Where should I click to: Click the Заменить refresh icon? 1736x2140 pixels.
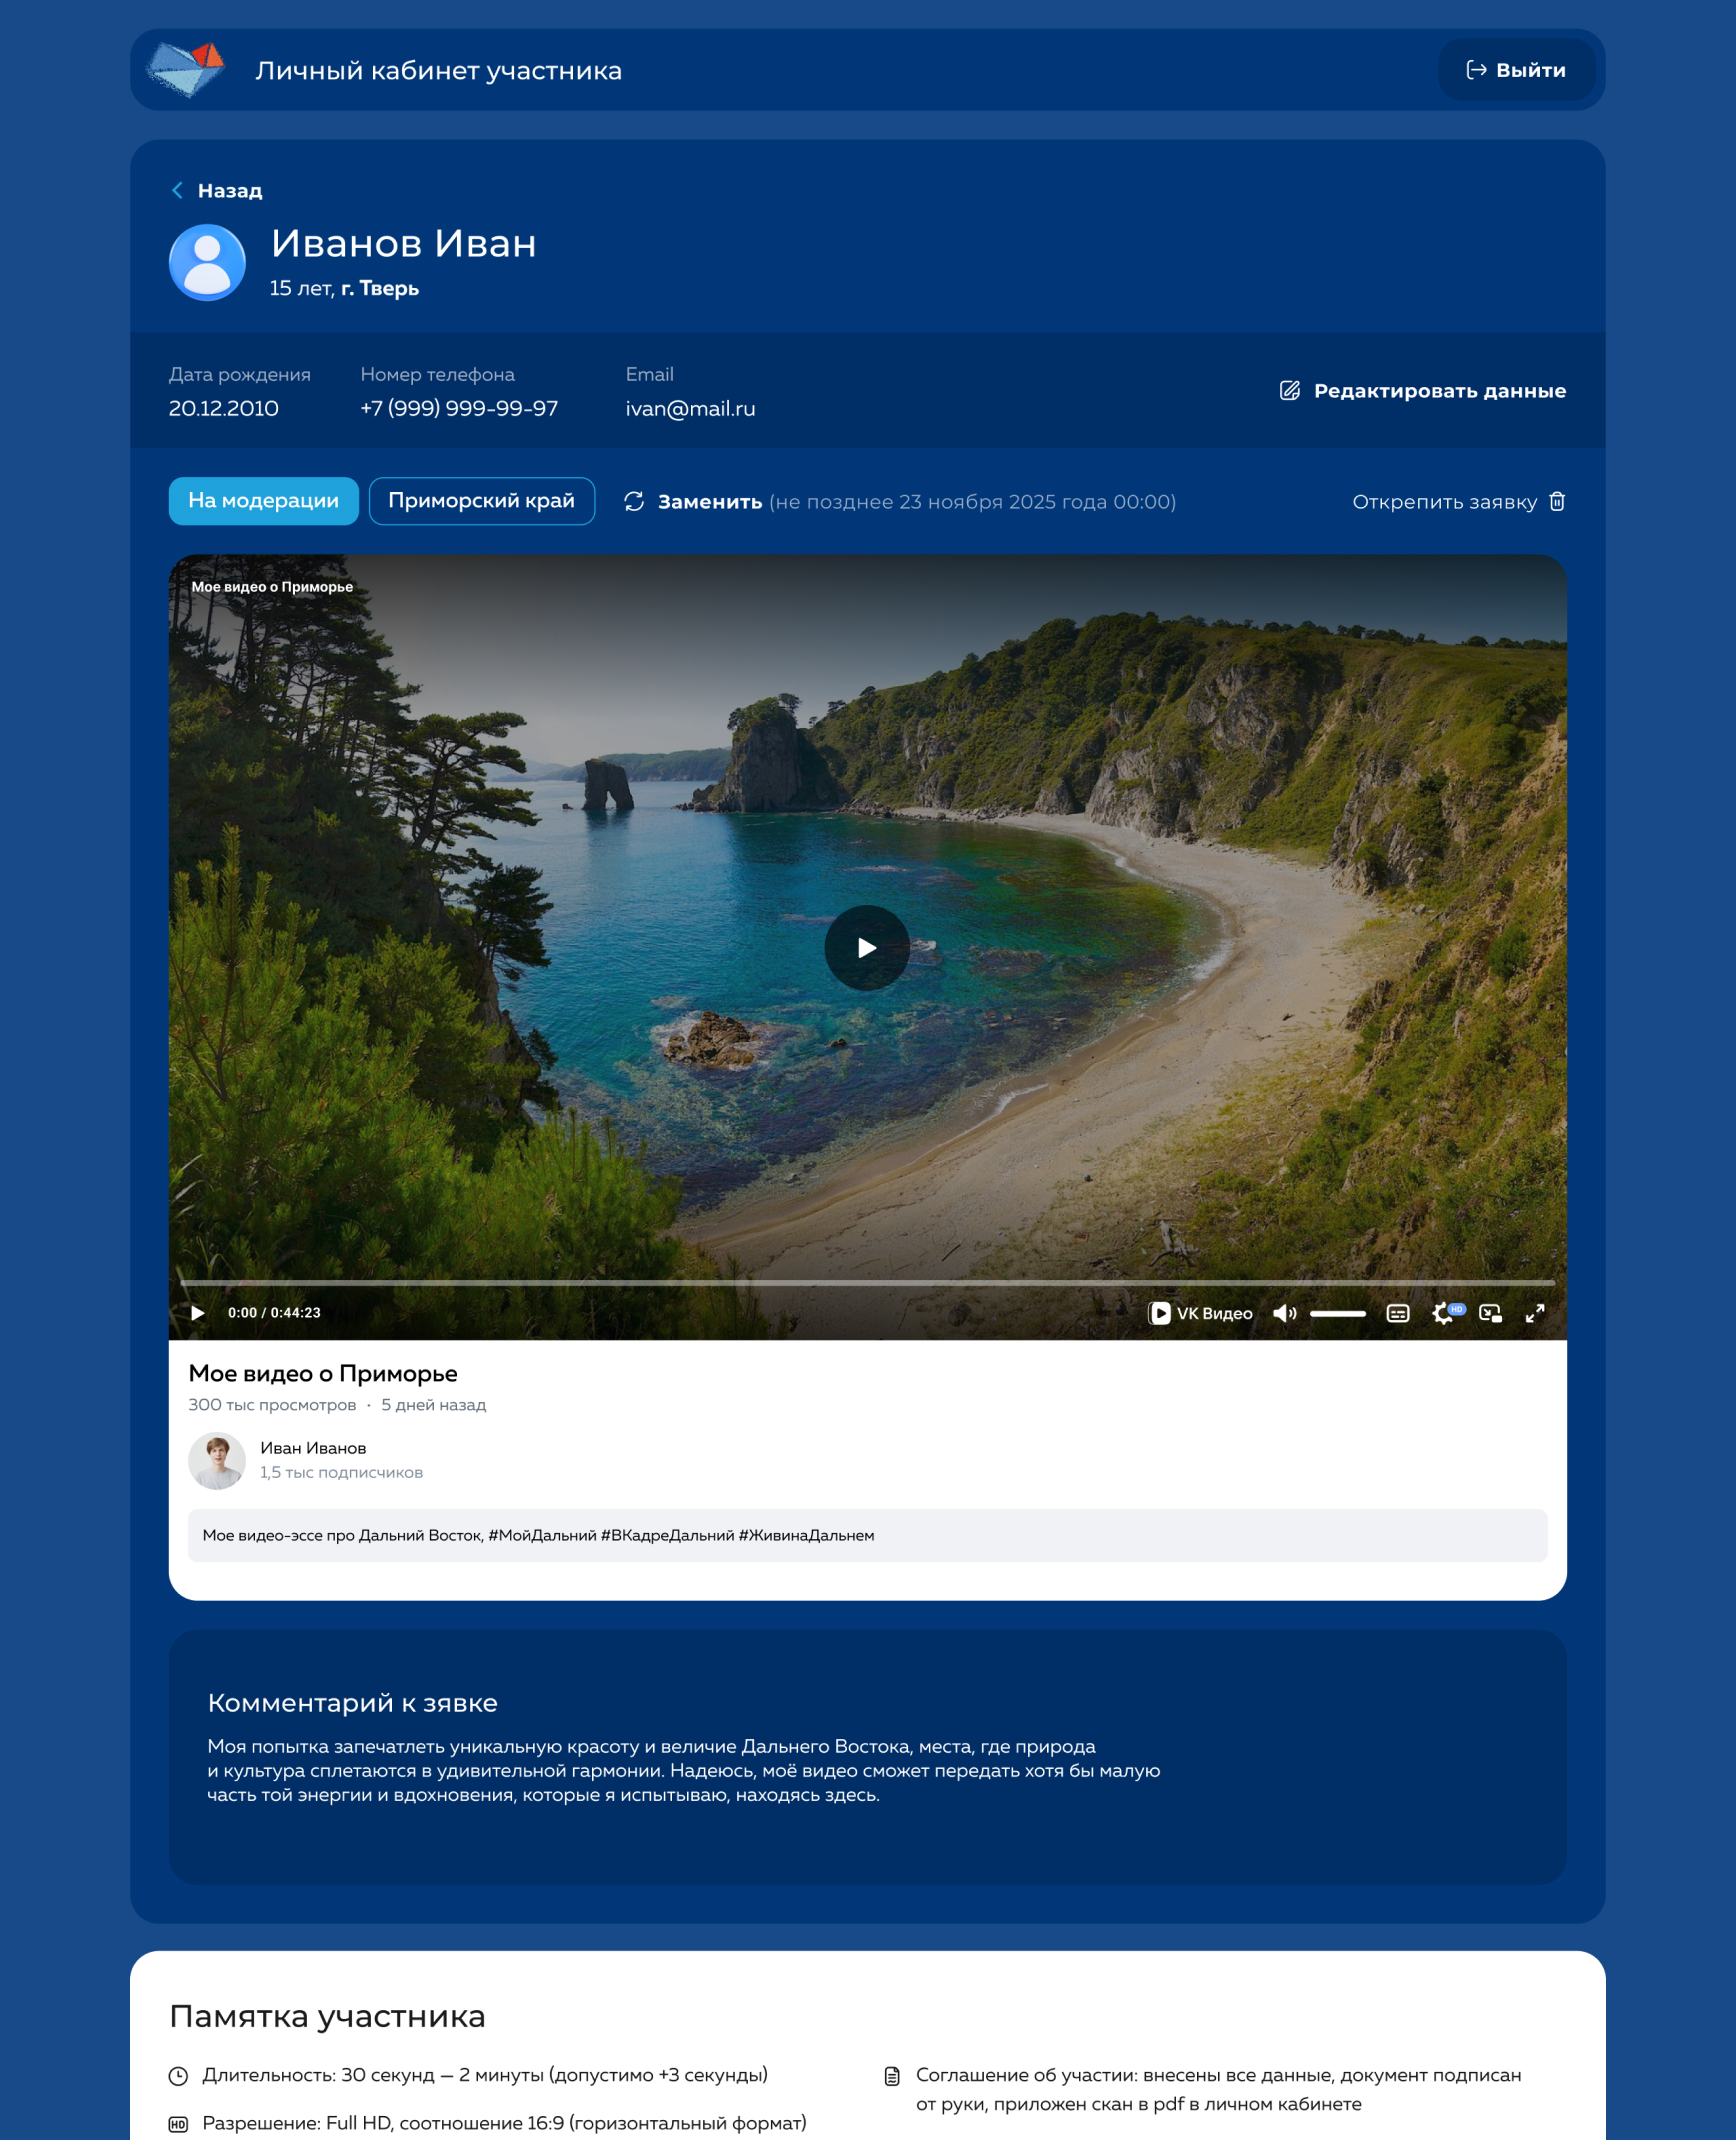[634, 501]
